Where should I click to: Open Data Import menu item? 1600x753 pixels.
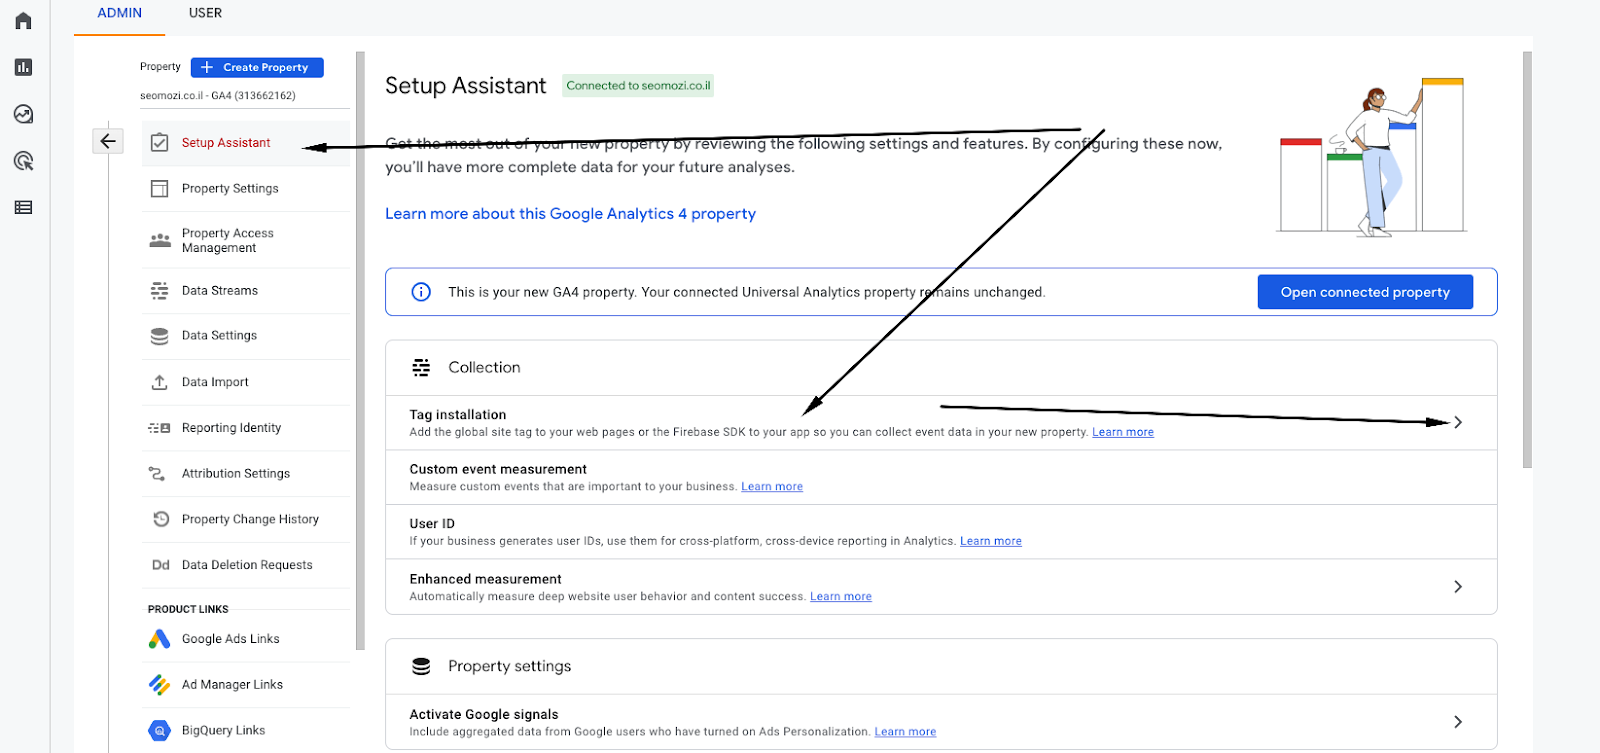215,382
